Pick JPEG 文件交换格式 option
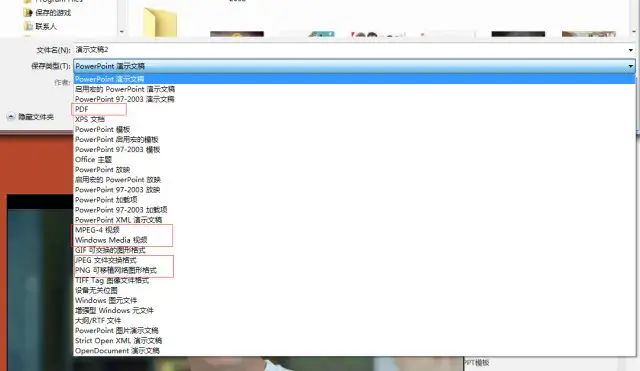The height and width of the screenshot is (371, 640). coord(354,260)
